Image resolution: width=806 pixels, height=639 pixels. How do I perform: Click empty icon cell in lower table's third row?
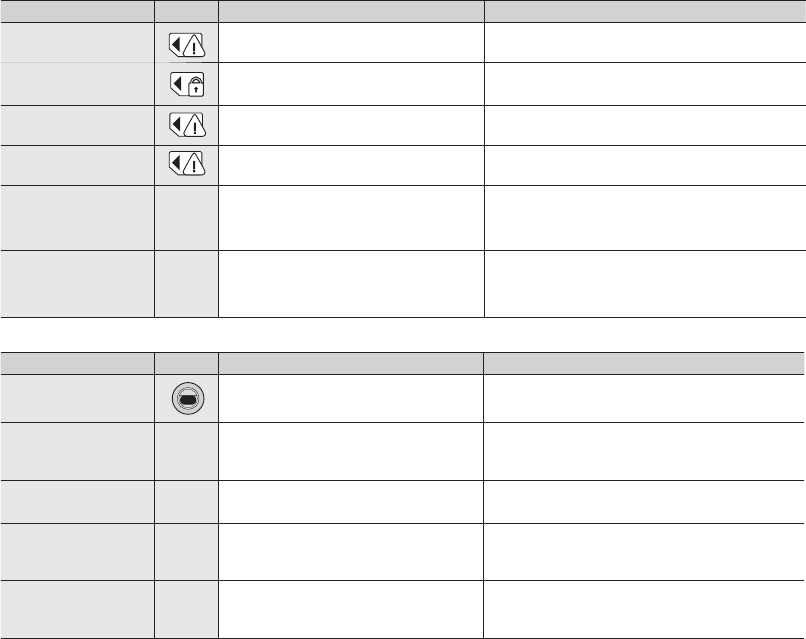[x=186, y=501]
